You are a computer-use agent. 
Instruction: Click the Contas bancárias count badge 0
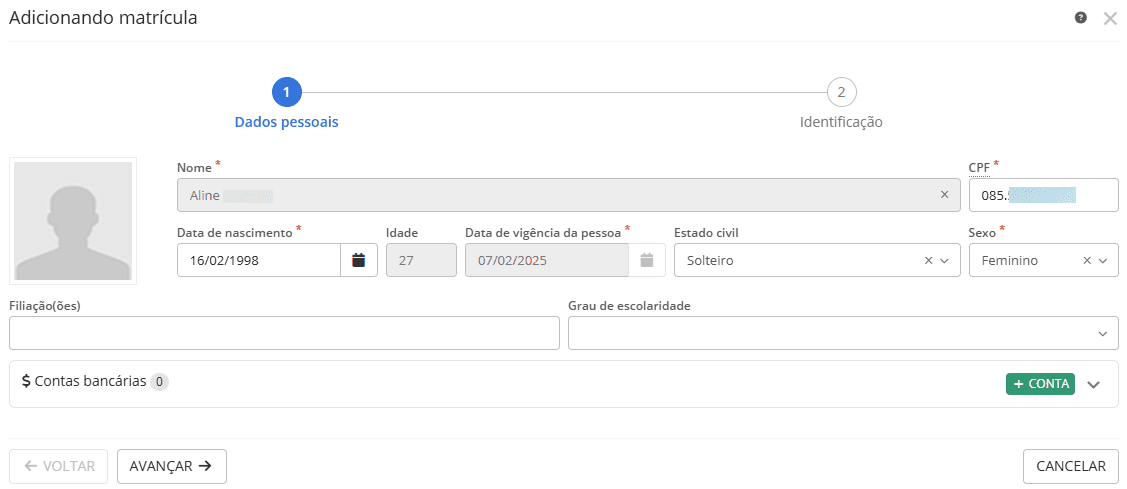pos(160,382)
